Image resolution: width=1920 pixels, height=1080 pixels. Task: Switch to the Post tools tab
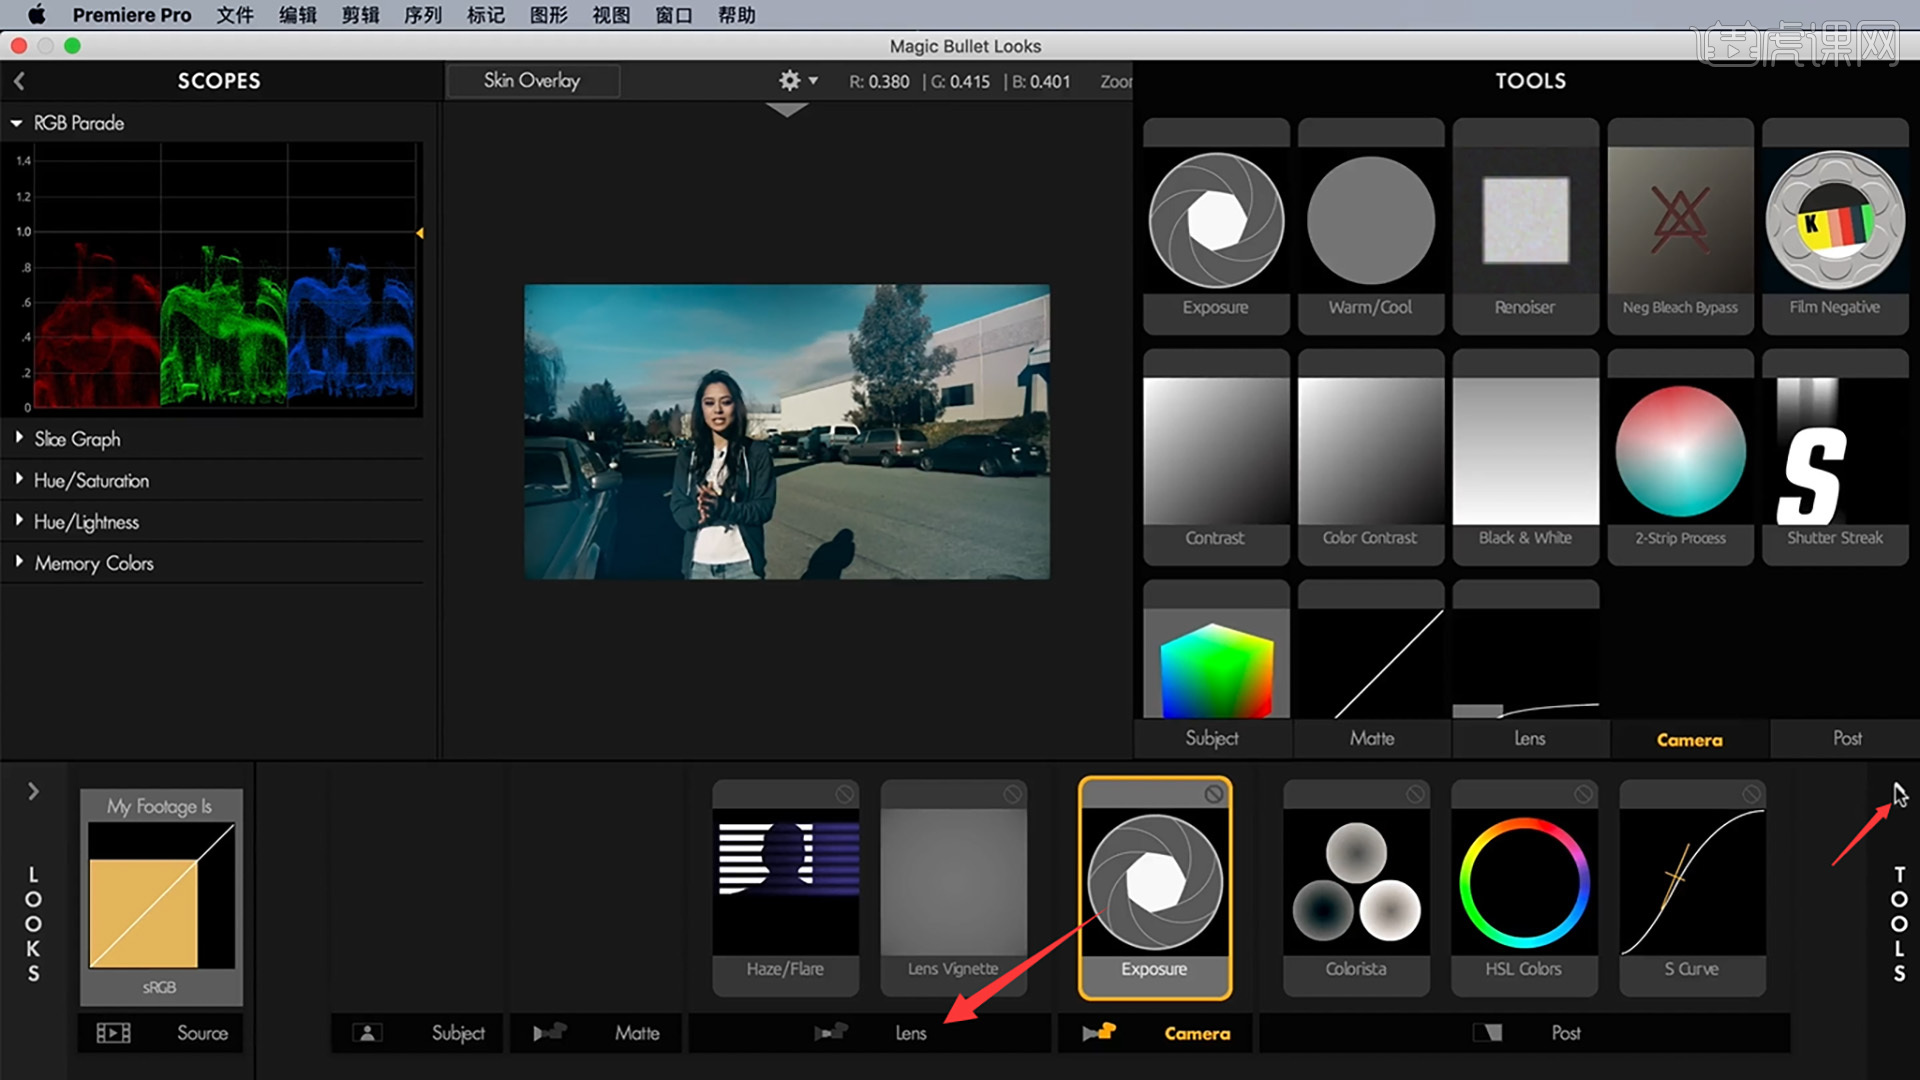[x=1846, y=738]
